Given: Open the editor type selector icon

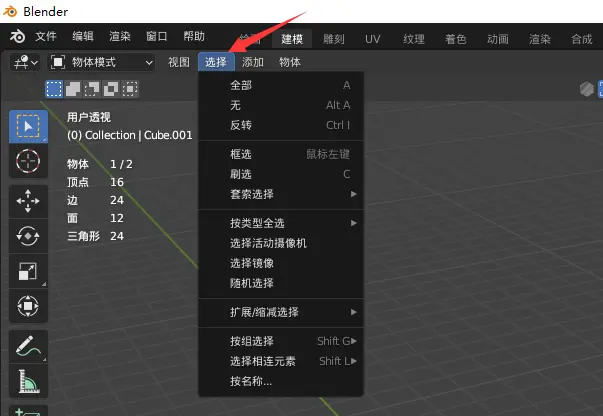Looking at the screenshot, I should [x=25, y=62].
